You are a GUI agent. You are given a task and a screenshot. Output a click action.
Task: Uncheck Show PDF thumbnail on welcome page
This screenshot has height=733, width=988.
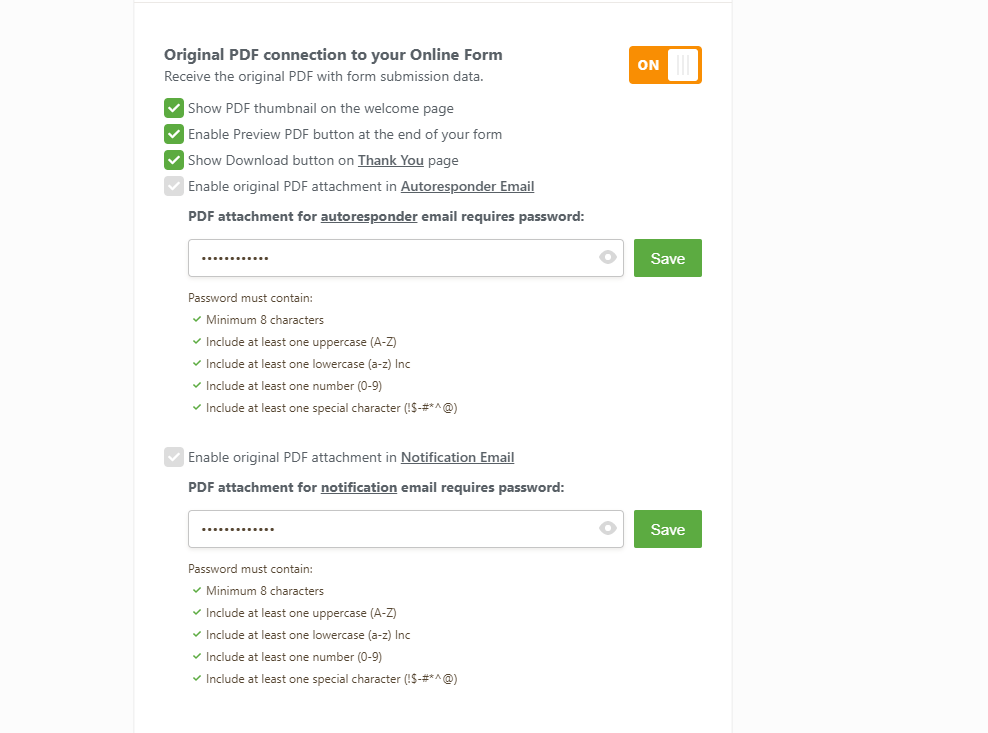point(174,108)
